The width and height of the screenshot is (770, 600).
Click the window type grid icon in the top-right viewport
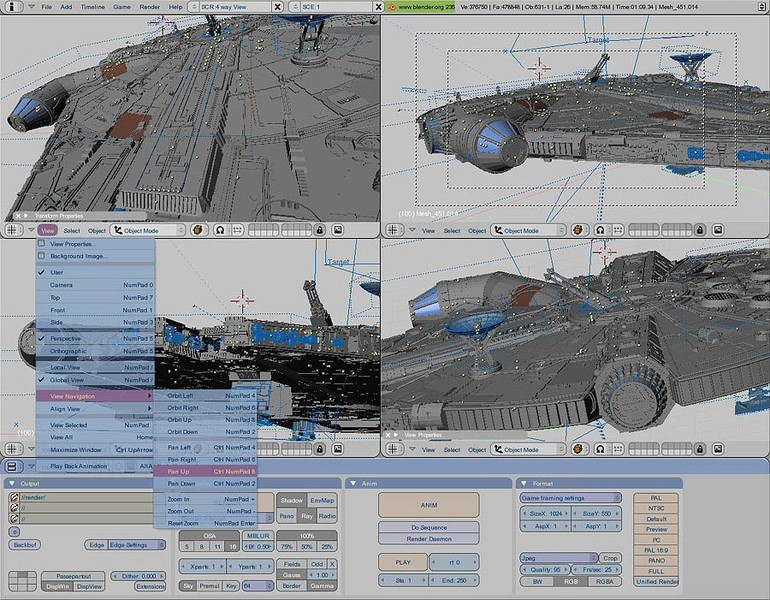coord(393,230)
